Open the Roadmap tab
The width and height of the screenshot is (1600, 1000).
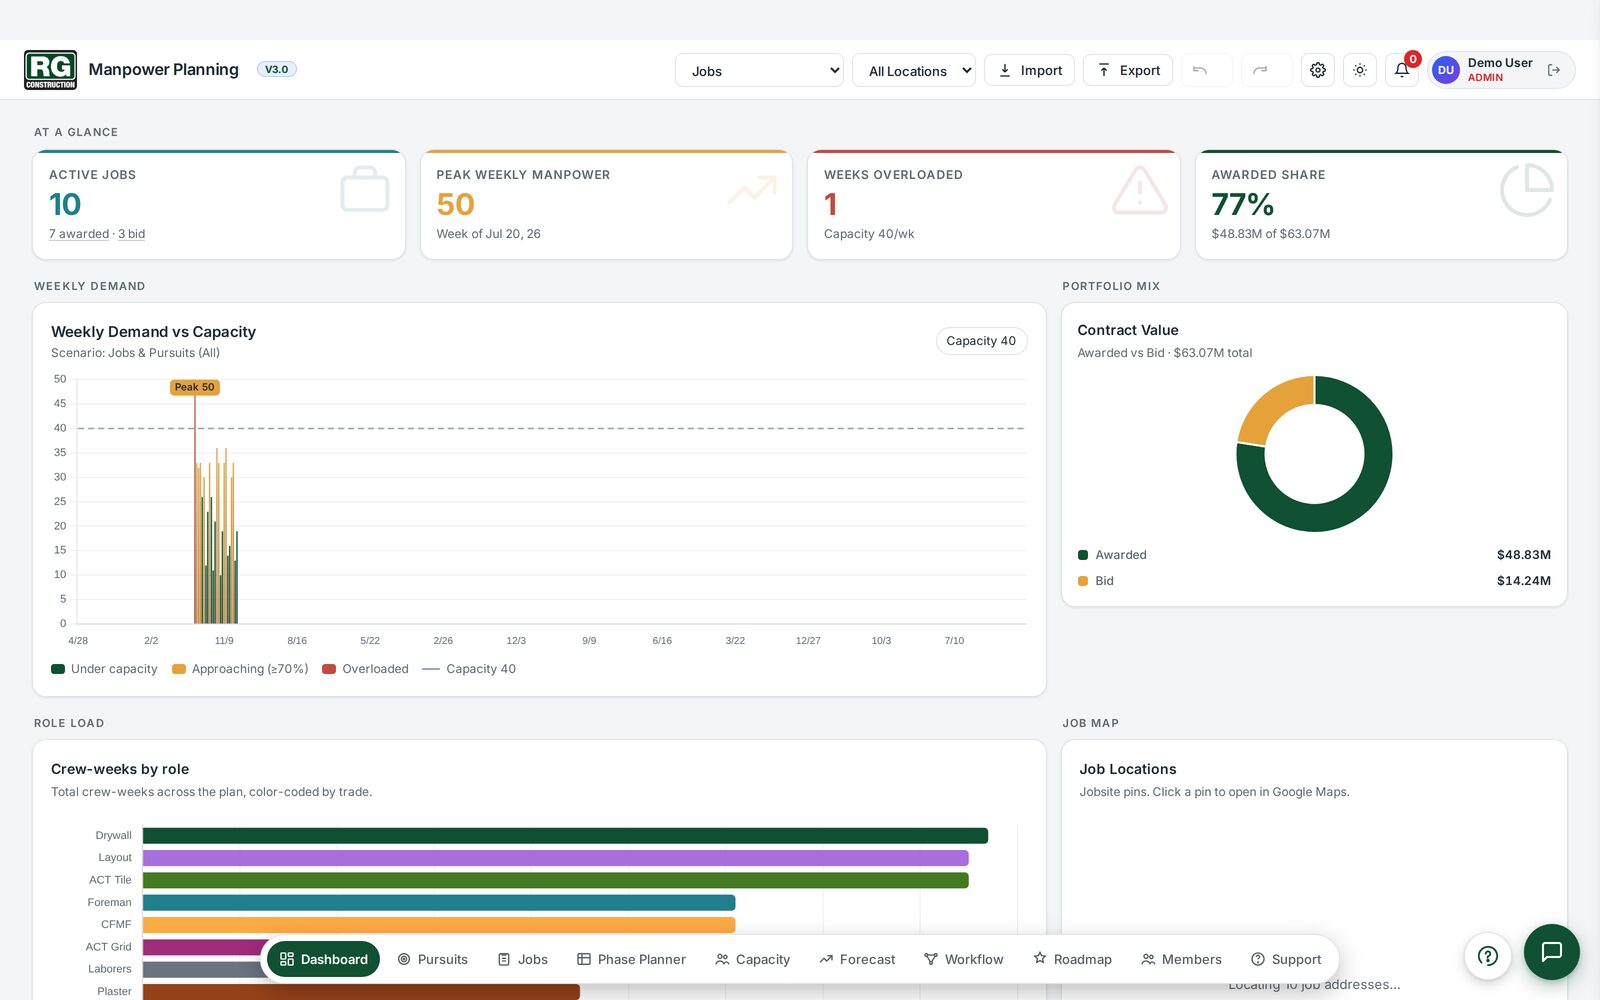(1072, 959)
